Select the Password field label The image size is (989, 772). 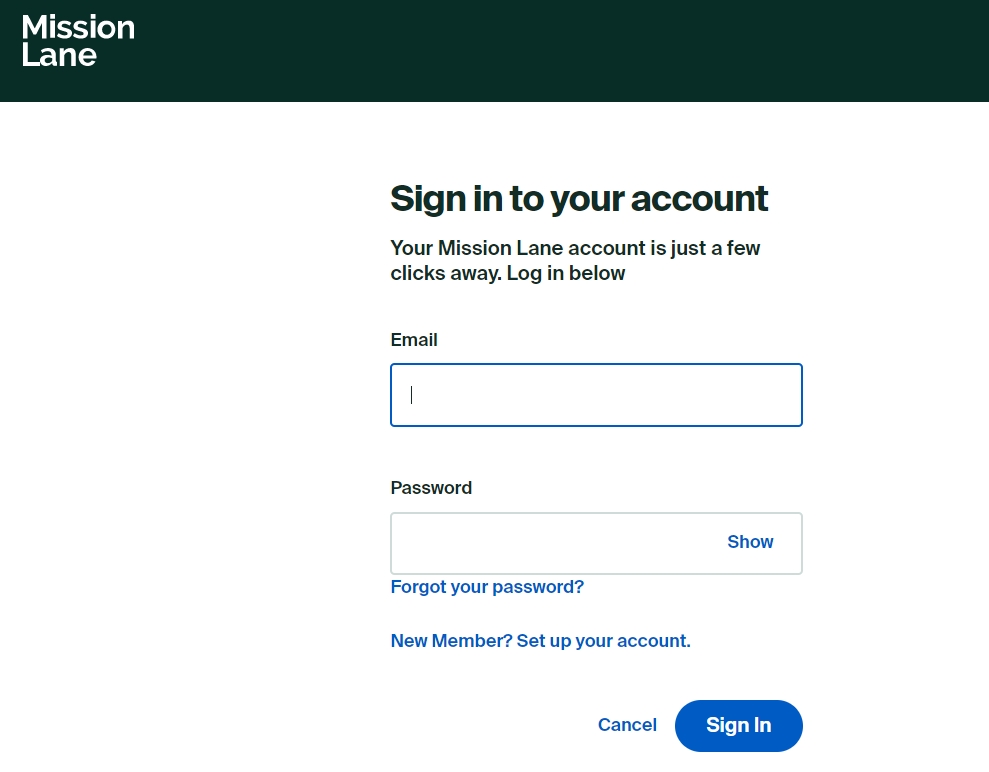431,488
